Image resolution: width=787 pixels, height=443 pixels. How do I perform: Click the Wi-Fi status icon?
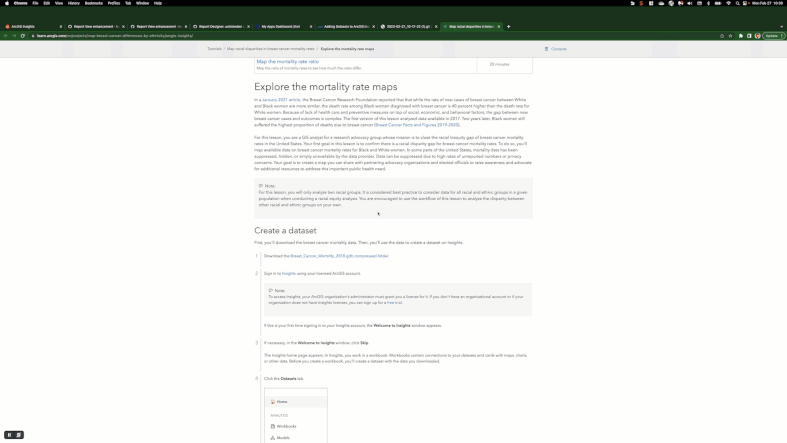pyautogui.click(x=728, y=3)
